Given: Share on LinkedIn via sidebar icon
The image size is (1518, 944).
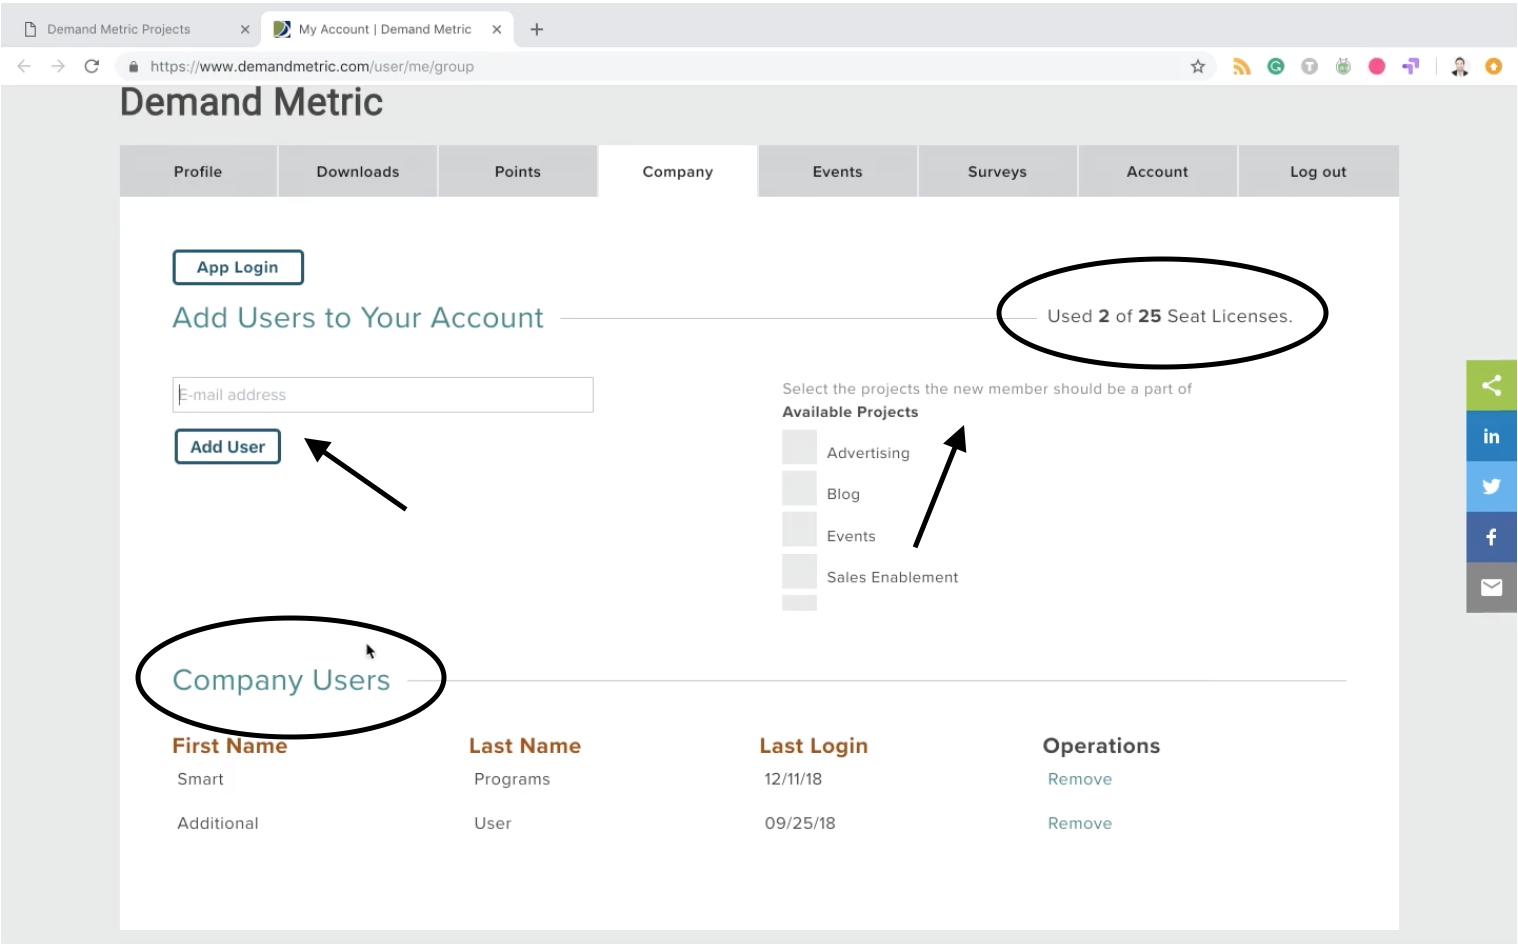Looking at the screenshot, I should coord(1492,436).
